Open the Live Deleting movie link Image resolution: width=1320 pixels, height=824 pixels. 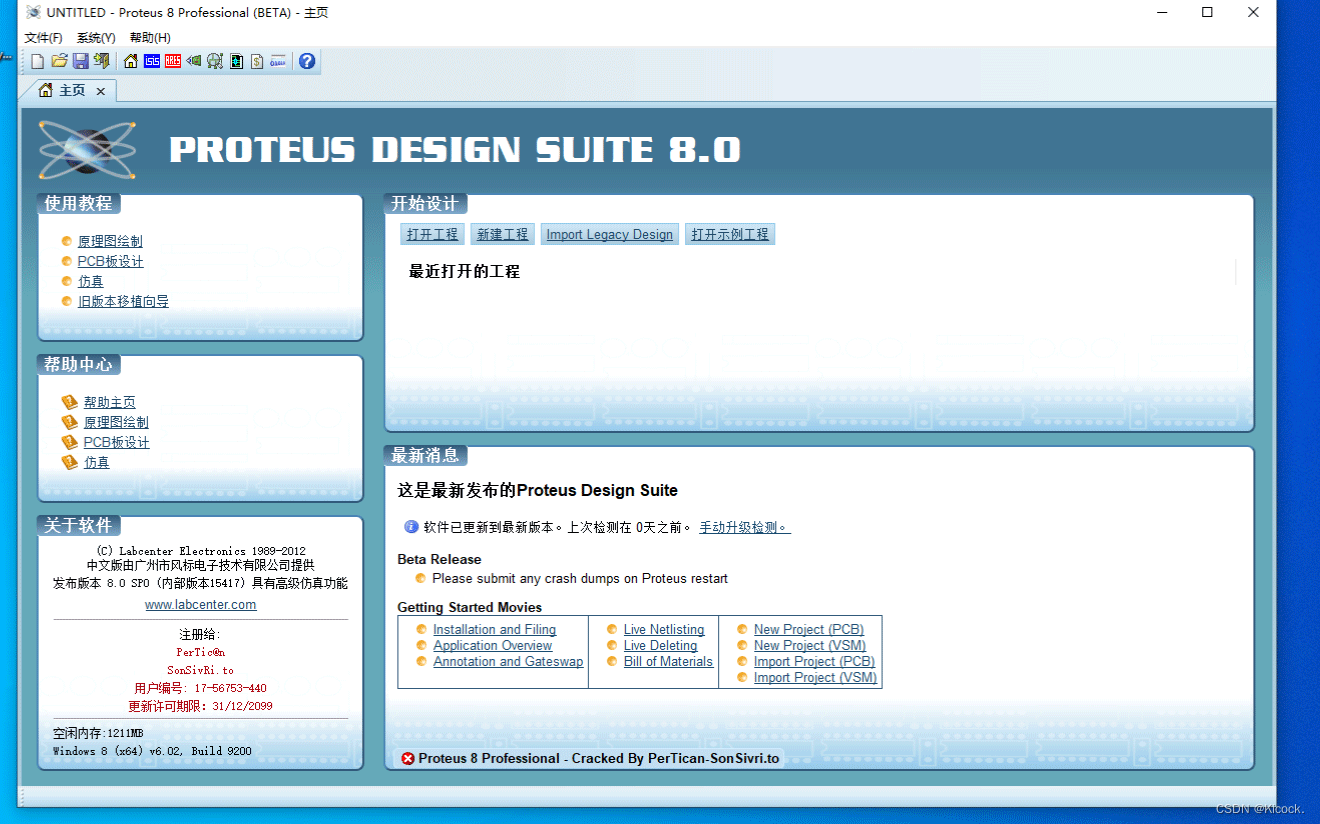660,646
